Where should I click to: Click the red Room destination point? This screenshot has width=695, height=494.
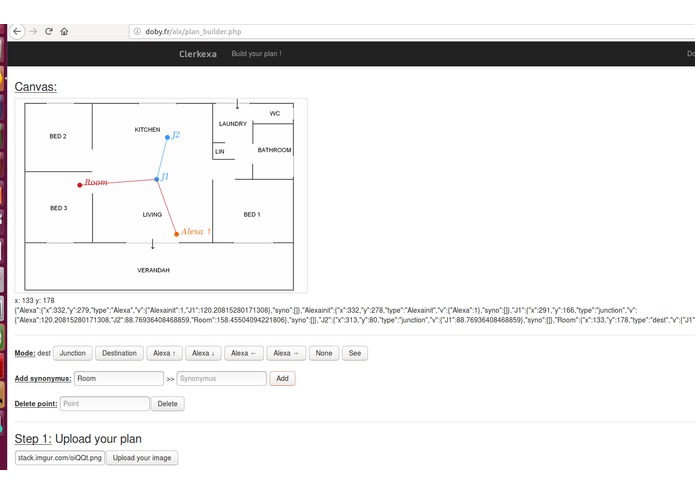point(80,185)
